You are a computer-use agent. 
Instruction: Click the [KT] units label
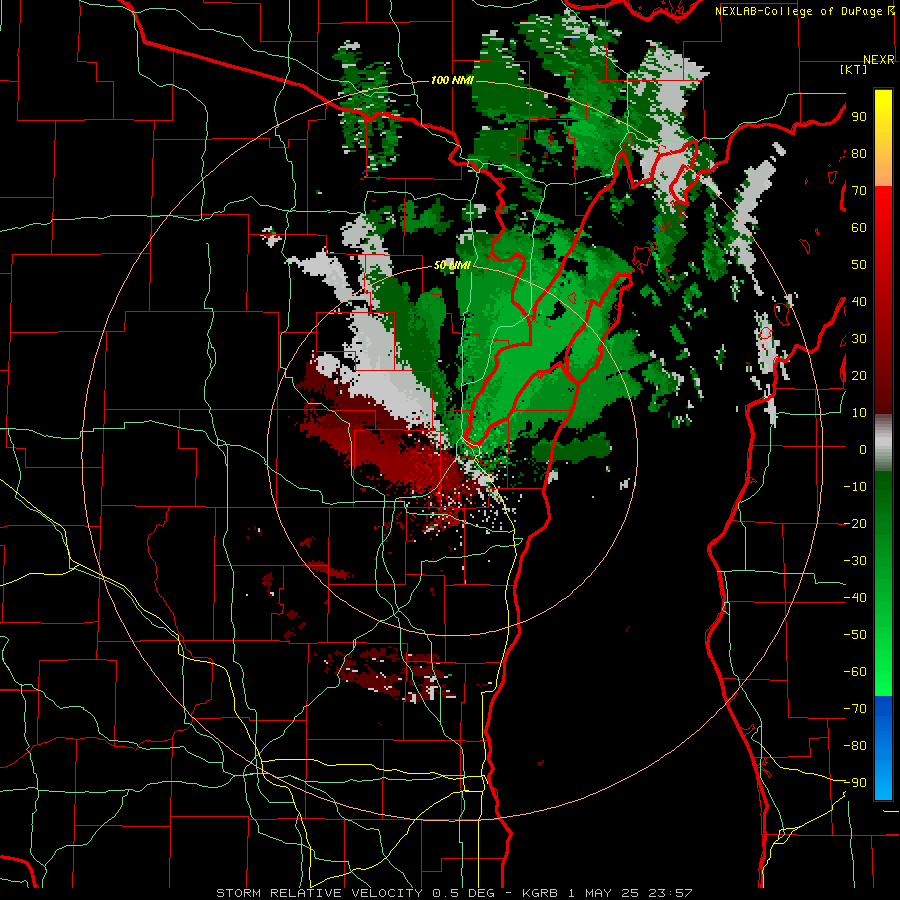(854, 69)
